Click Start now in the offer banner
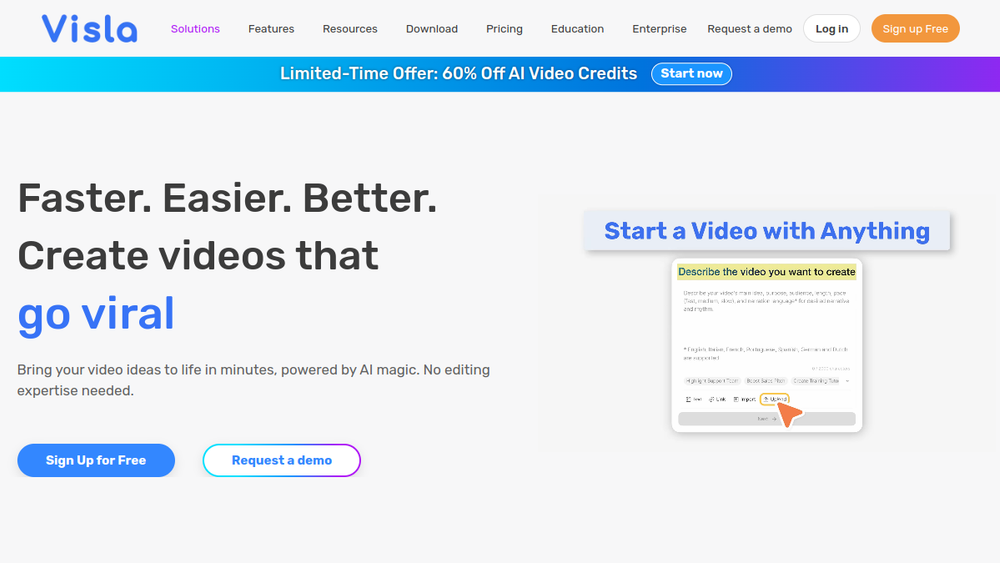Viewport: 1000px width, 563px height. (691, 73)
